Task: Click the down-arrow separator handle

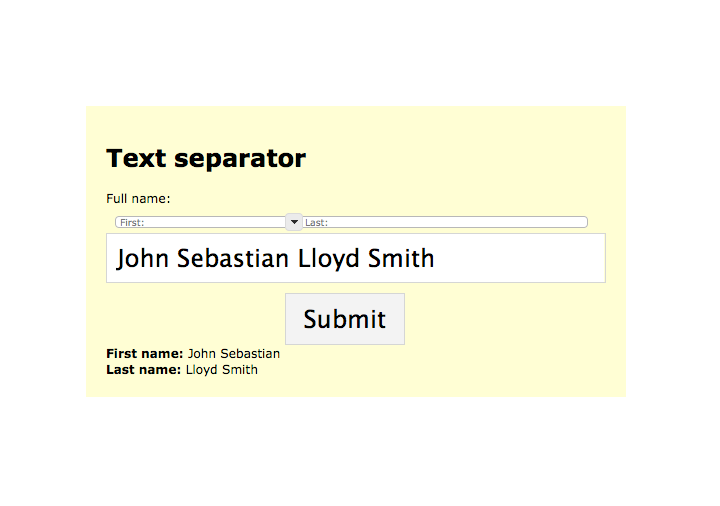Action: (294, 222)
